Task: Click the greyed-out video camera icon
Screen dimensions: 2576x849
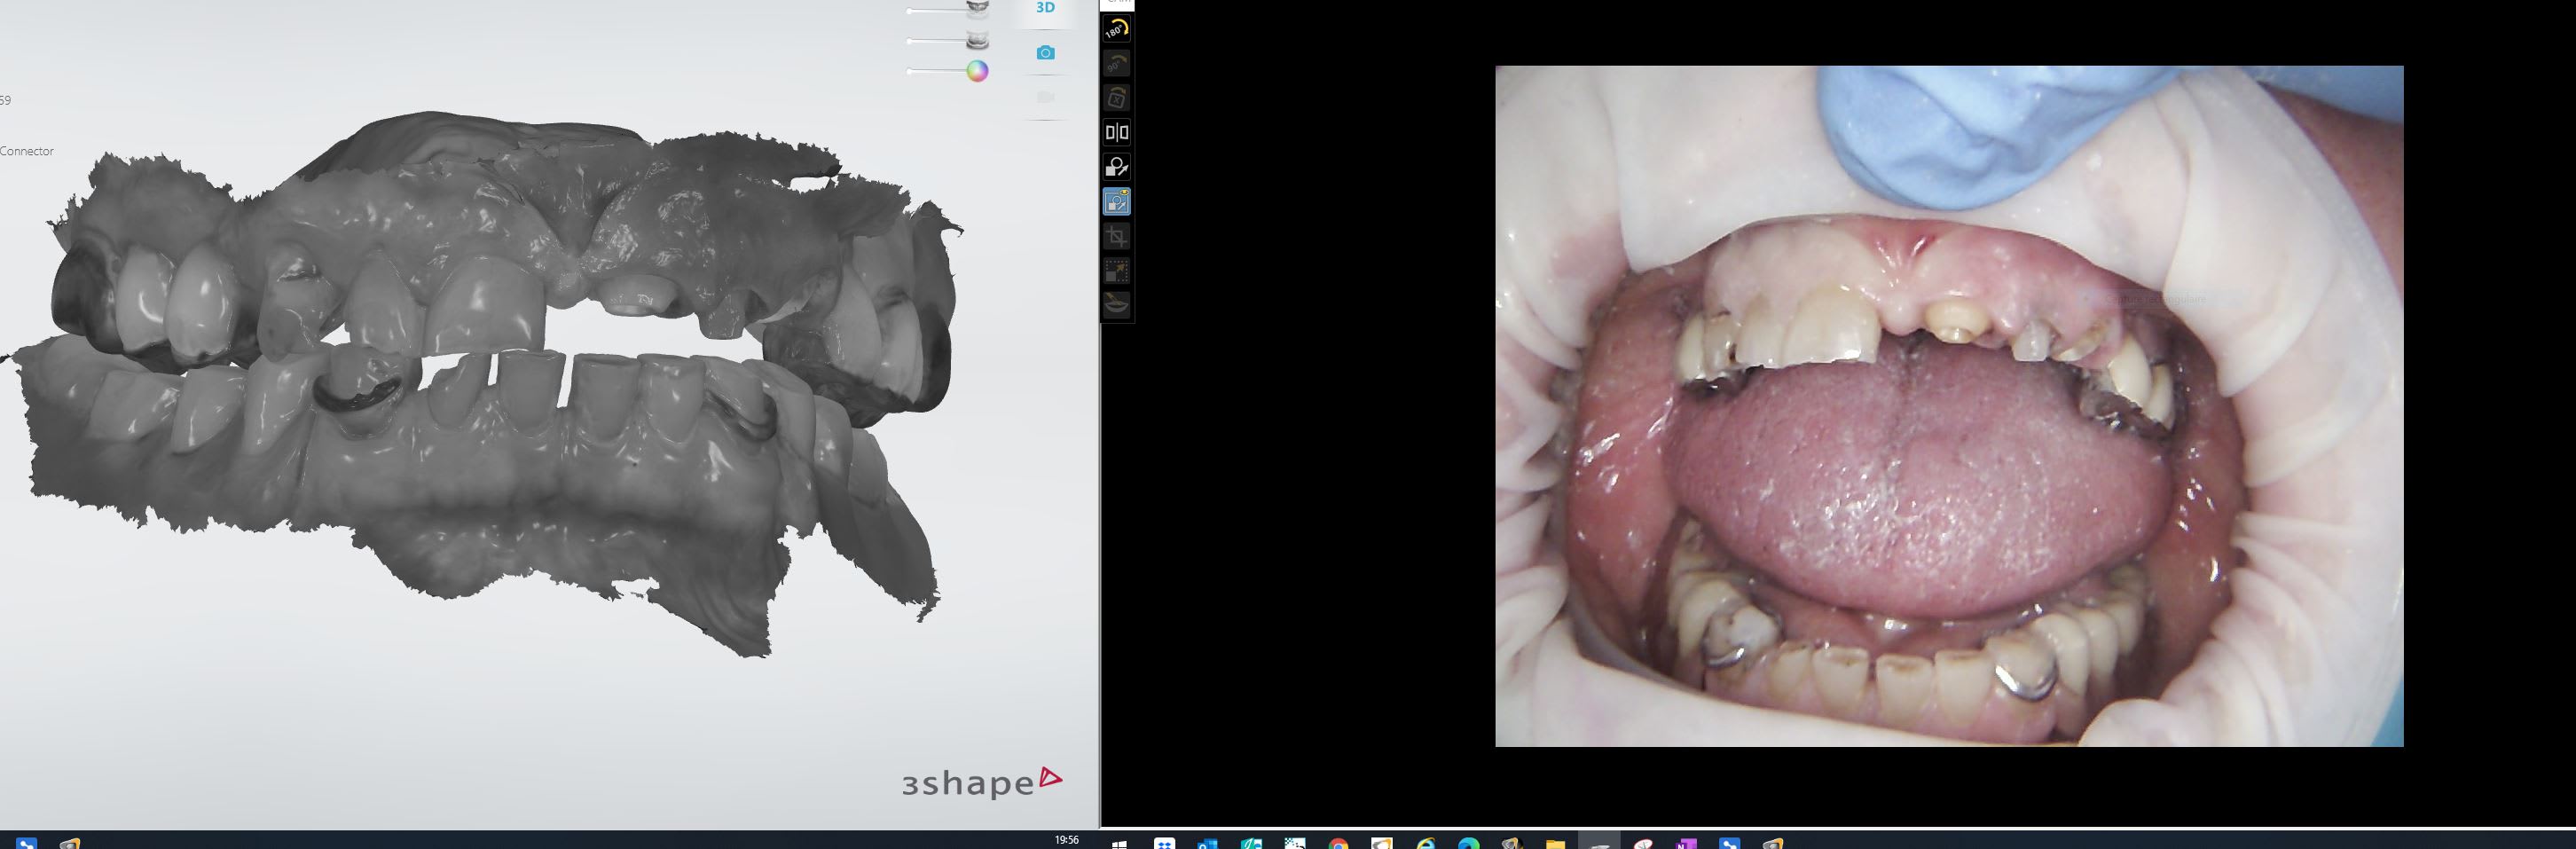Action: click(1045, 97)
